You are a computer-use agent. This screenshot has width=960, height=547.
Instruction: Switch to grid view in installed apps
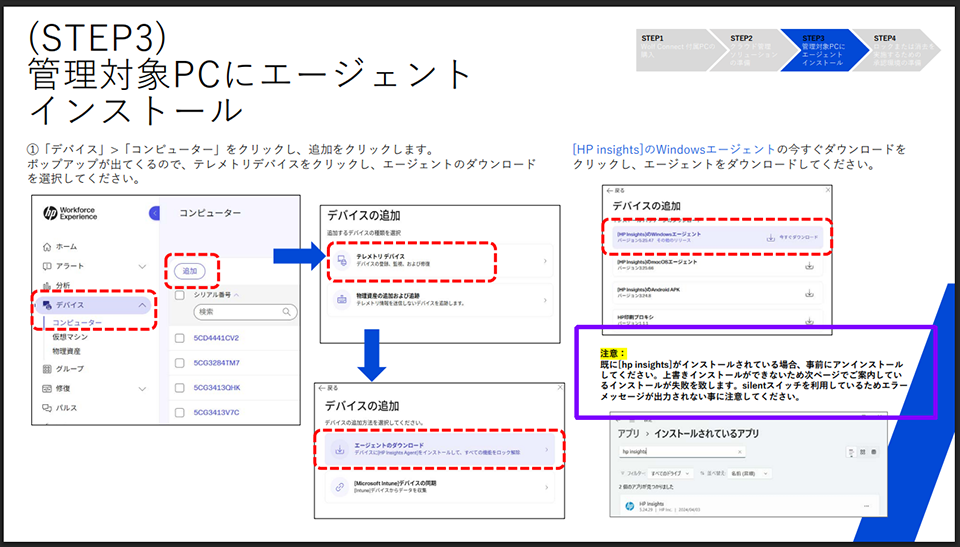click(863, 452)
